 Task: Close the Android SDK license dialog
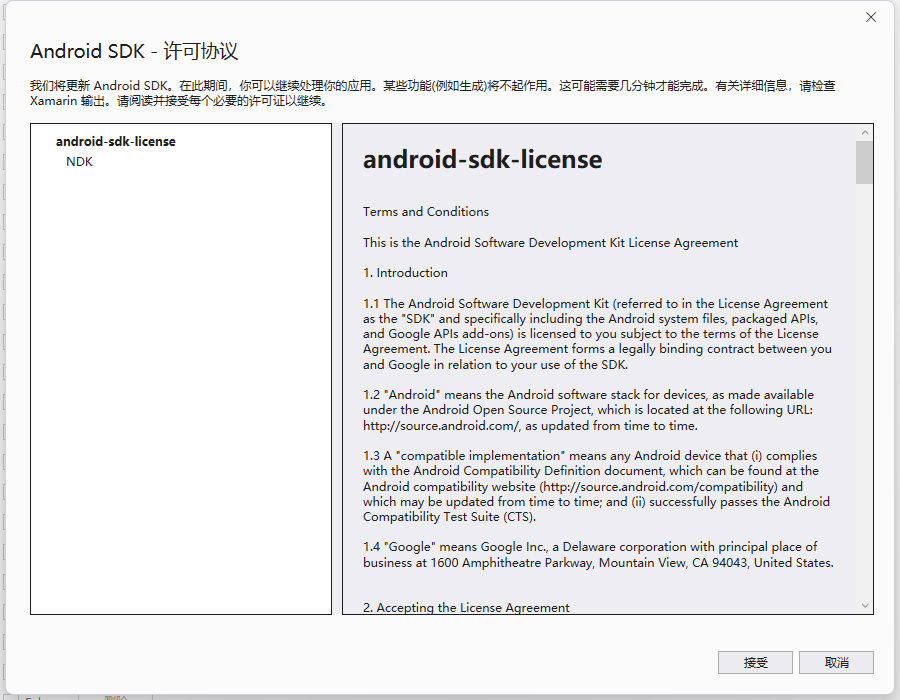point(870,16)
